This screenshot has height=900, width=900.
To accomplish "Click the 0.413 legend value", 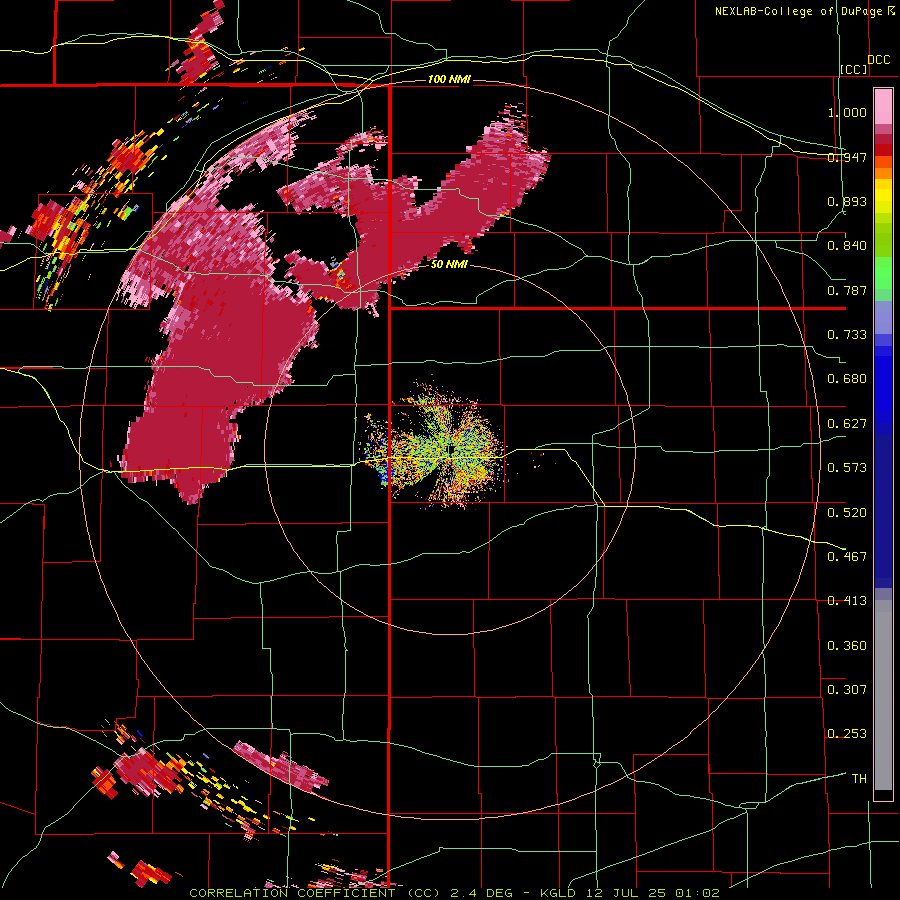I will coord(847,601).
